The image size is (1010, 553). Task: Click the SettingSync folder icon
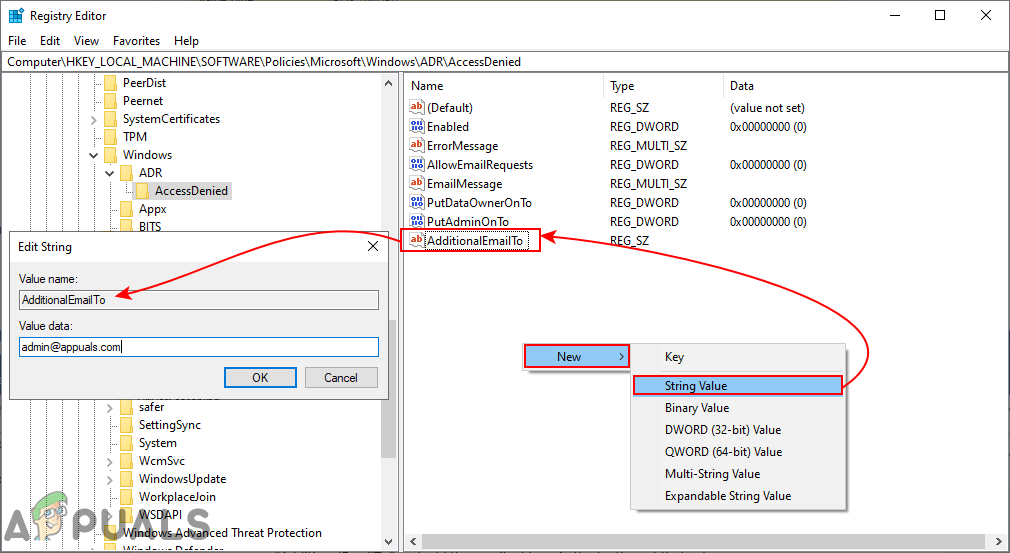point(126,425)
